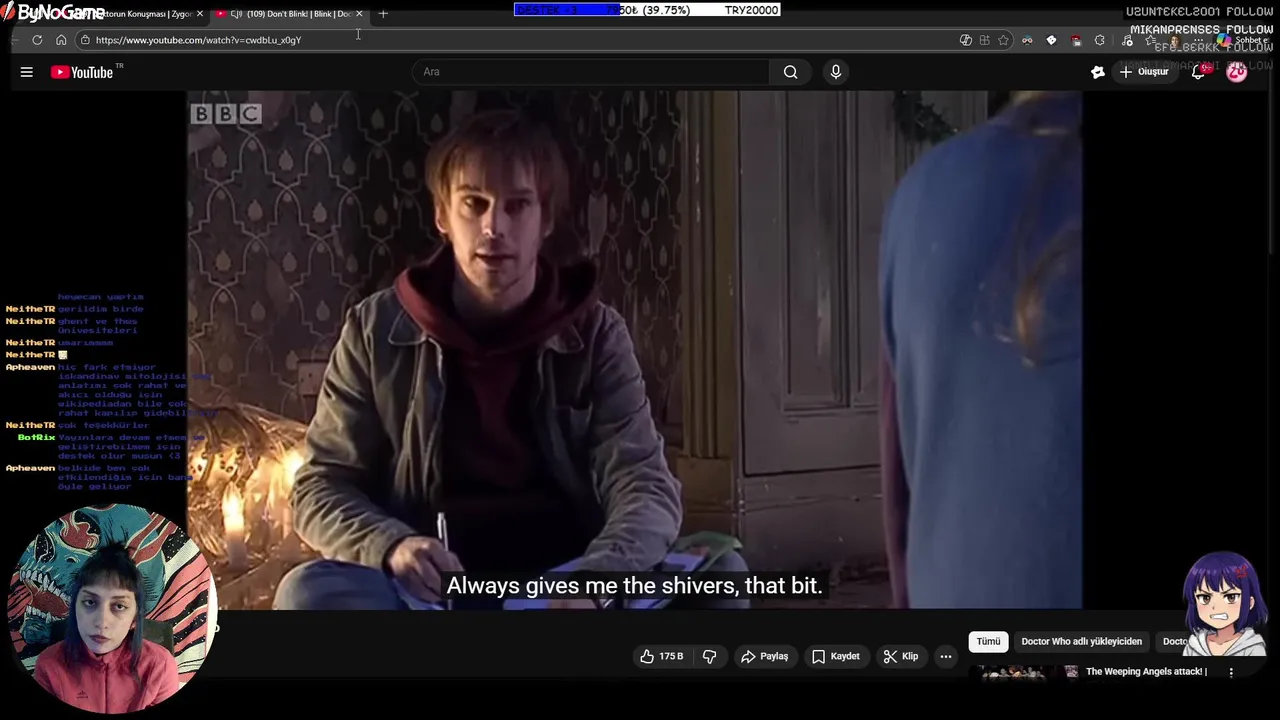Open the YouTube account avatar menu
The width and height of the screenshot is (1280, 720).
pos(1237,72)
